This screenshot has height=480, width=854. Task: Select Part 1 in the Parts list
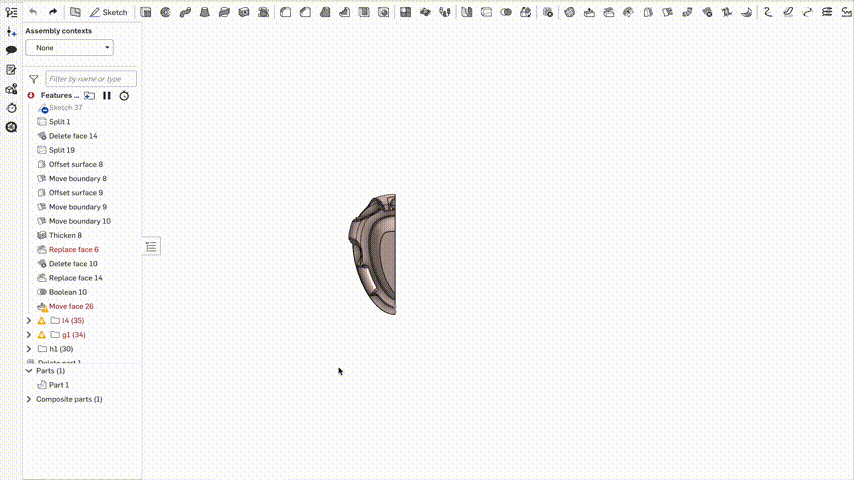point(59,385)
